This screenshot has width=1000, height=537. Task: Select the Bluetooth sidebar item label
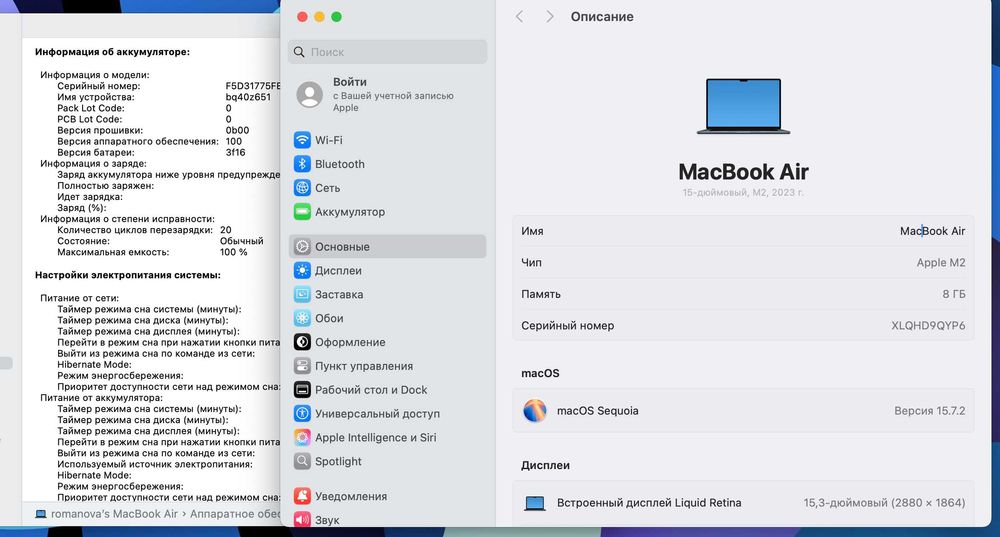(x=340, y=164)
